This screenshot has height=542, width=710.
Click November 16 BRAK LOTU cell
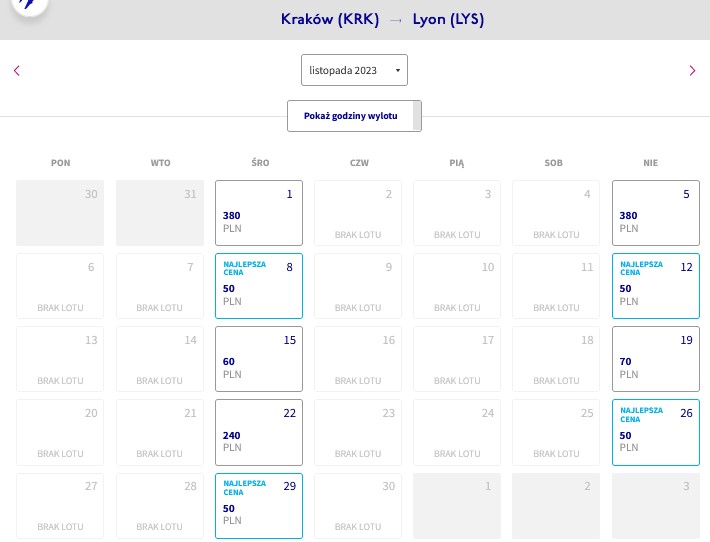pos(358,359)
